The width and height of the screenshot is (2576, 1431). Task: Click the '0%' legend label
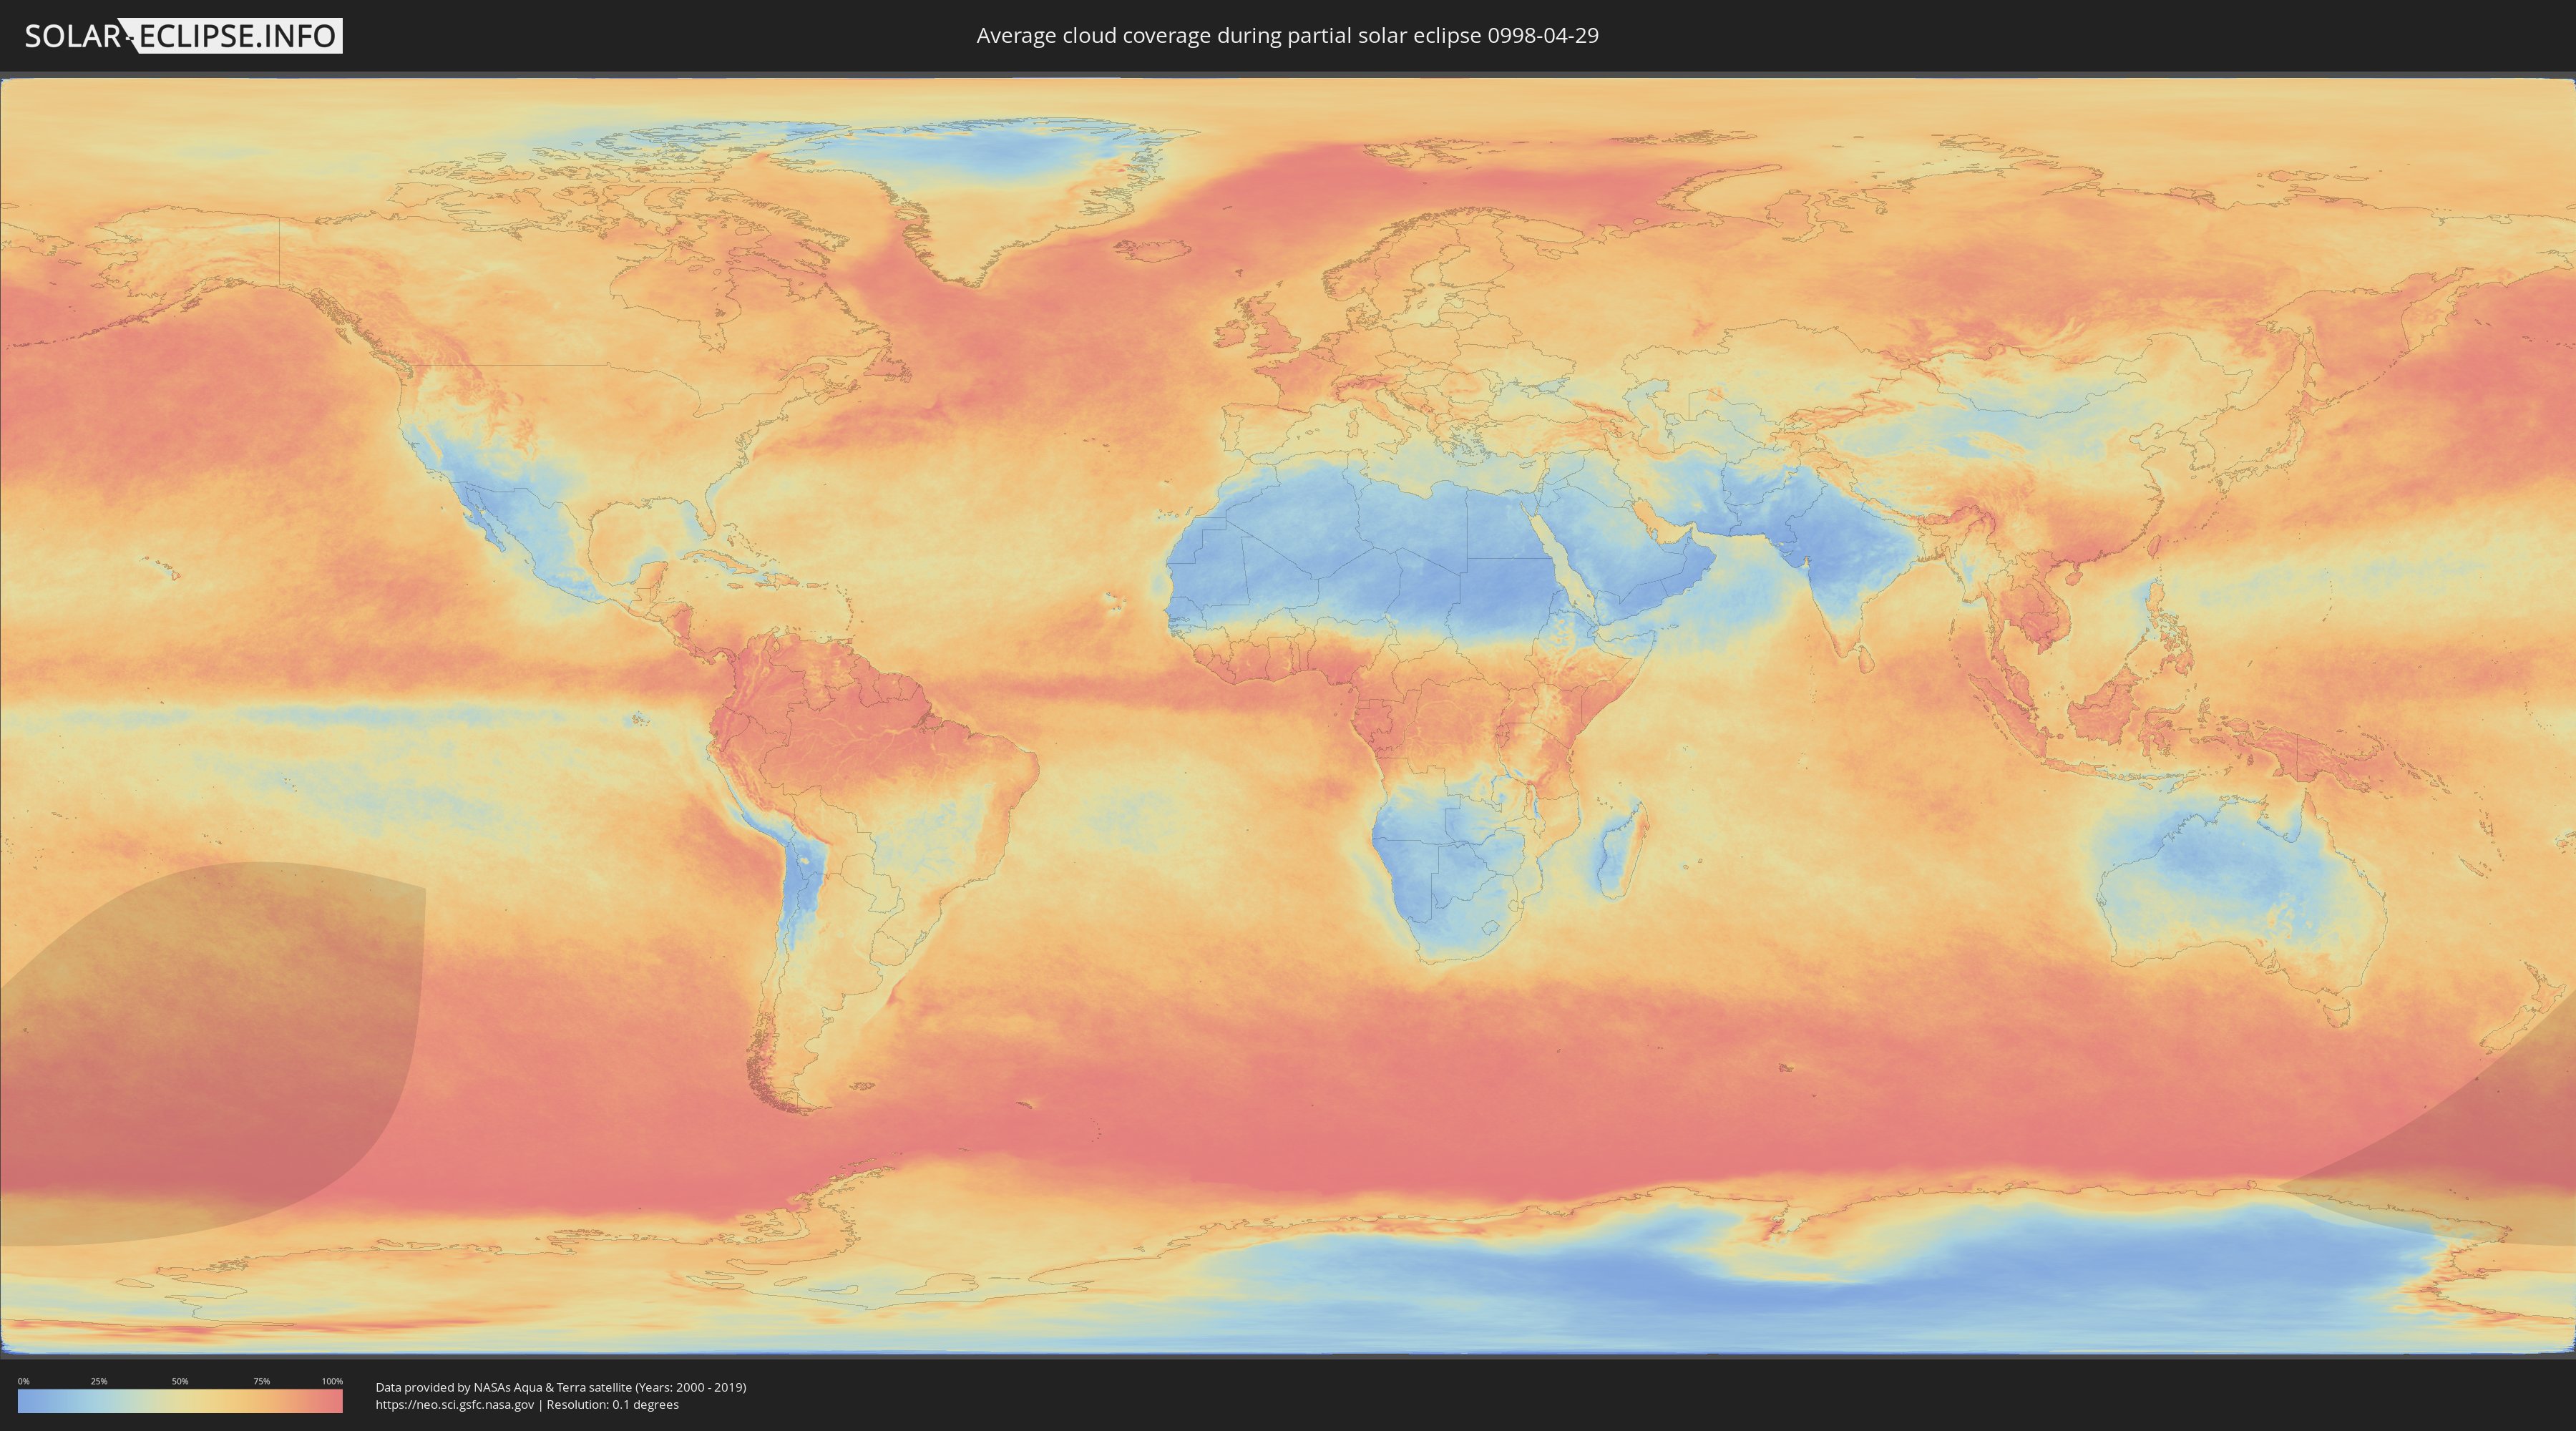tap(23, 1381)
